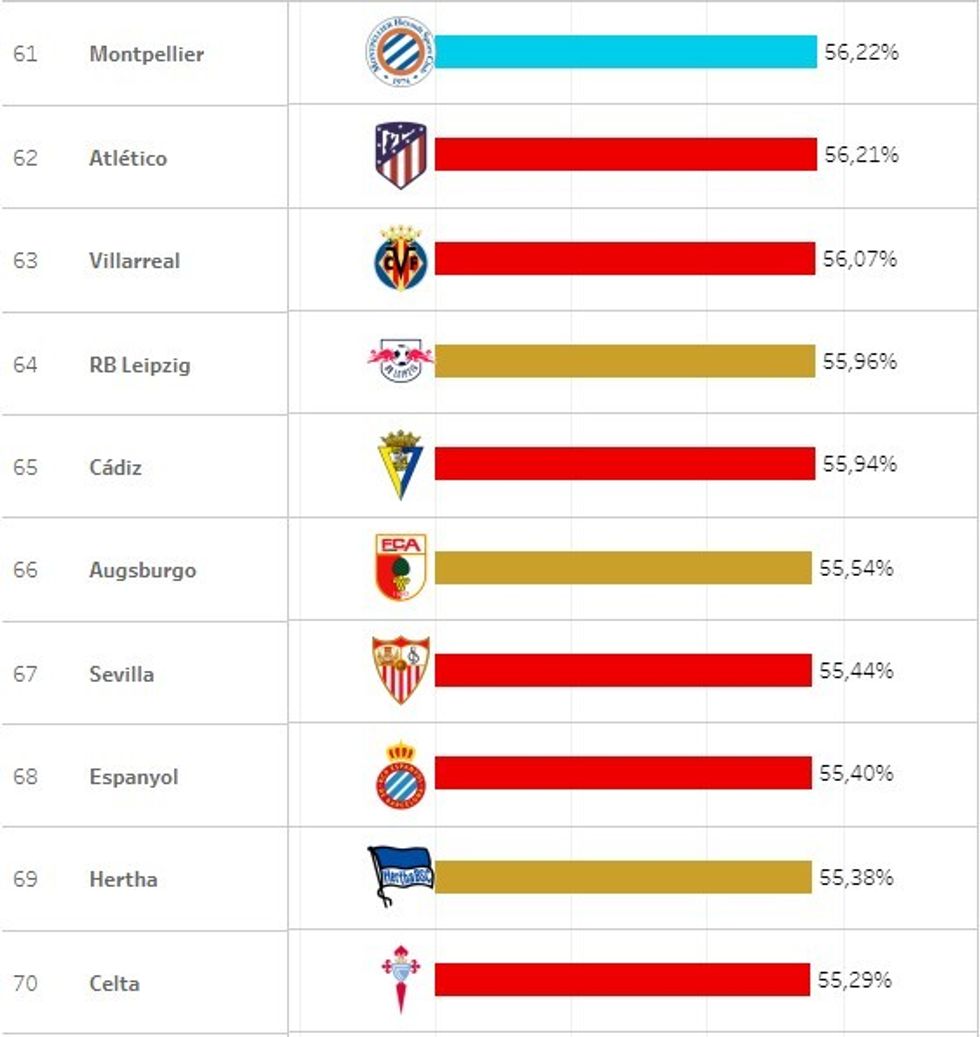This screenshot has height=1037, width=980.
Task: Click the RB Leipzig logo
Action: (x=400, y=361)
